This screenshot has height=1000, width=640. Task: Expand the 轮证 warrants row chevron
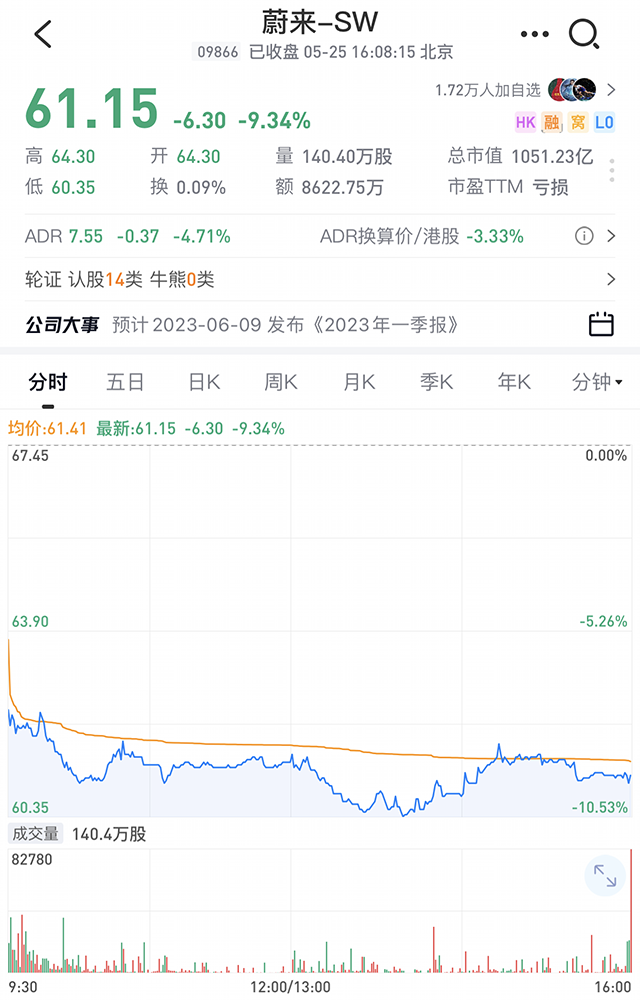tap(611, 279)
